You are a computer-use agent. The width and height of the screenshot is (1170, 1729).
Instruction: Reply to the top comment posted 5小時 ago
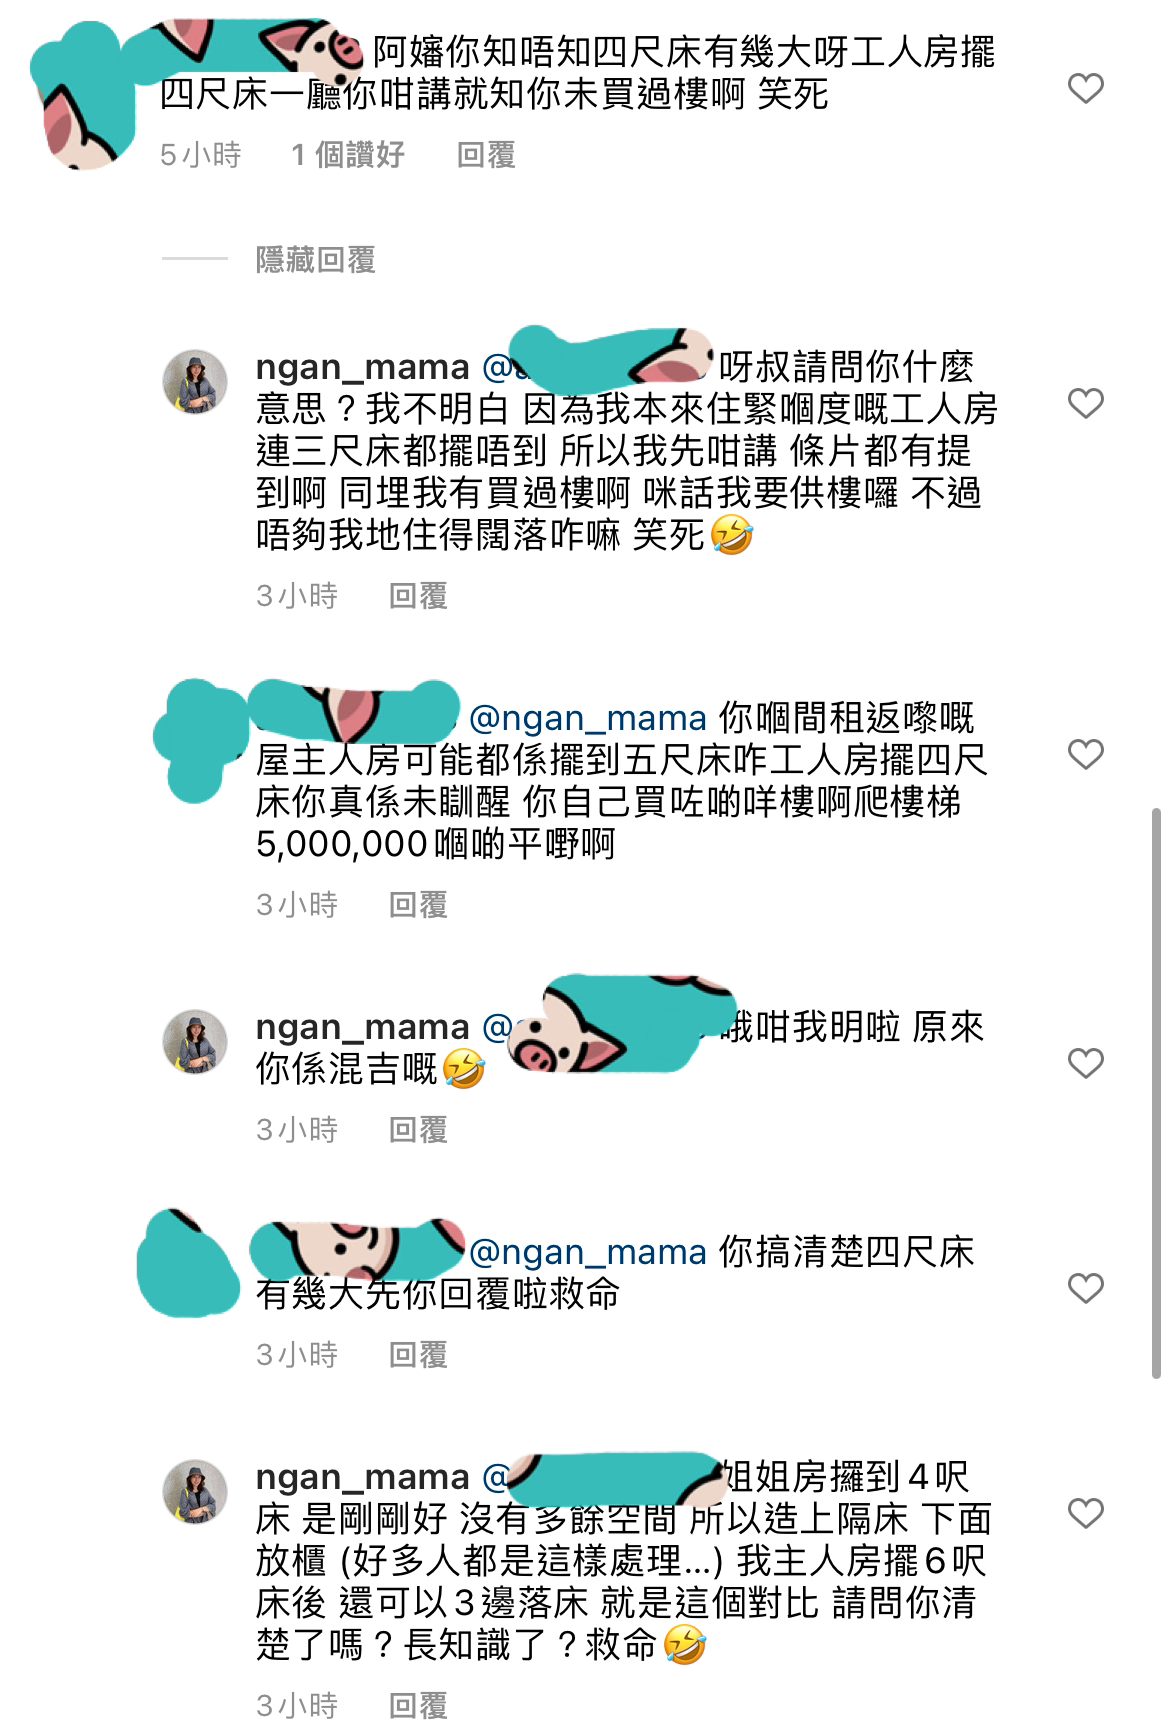click(486, 155)
